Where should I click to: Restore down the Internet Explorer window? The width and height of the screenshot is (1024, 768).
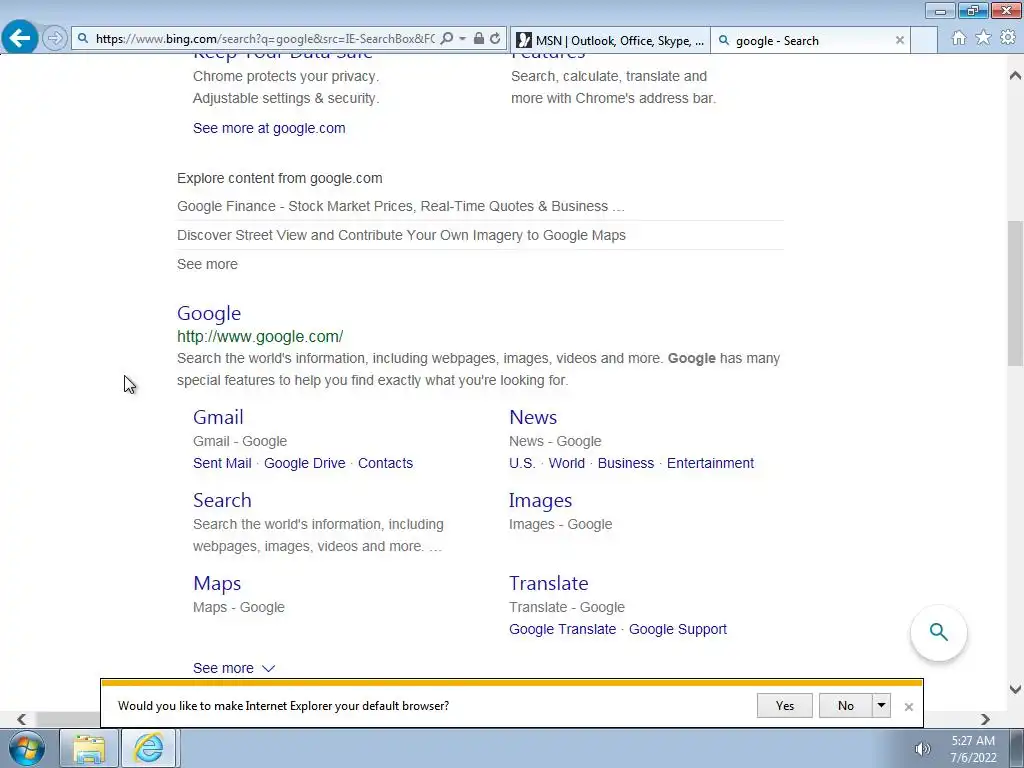point(973,10)
